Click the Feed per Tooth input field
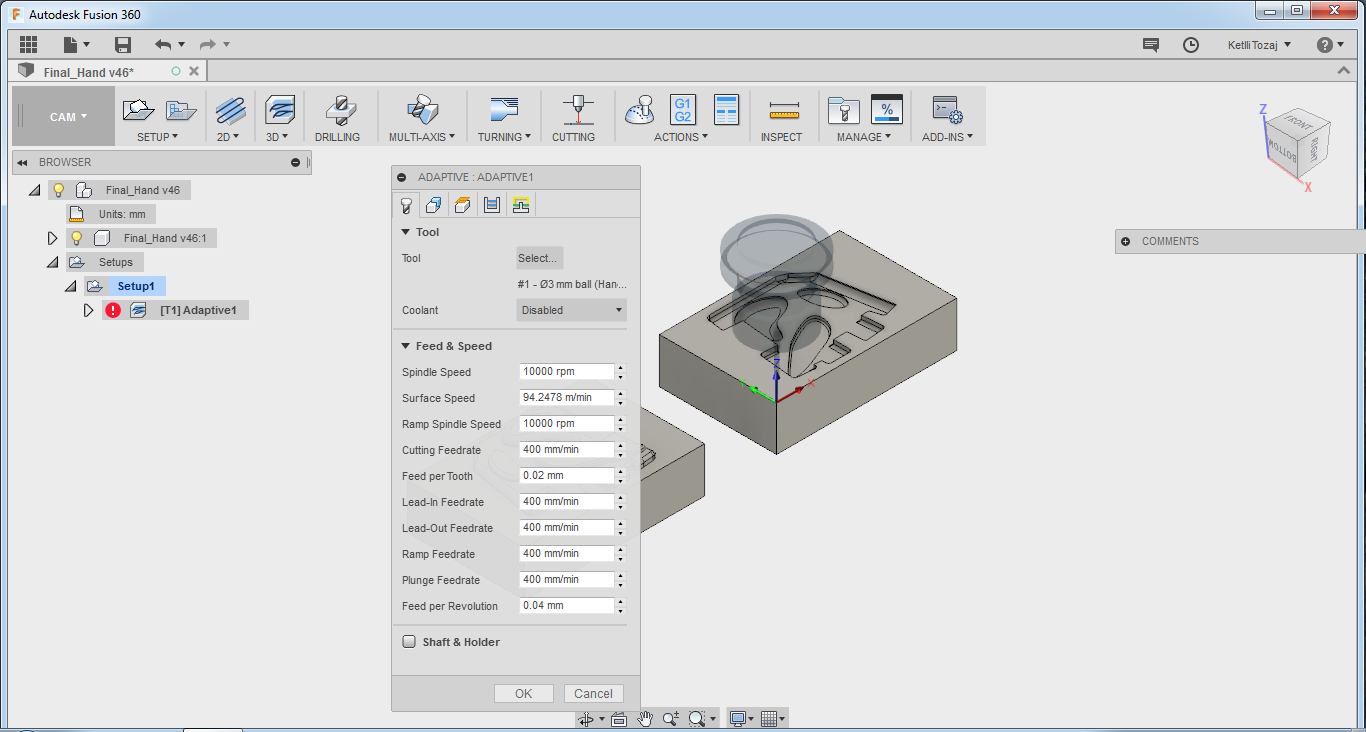 566,475
